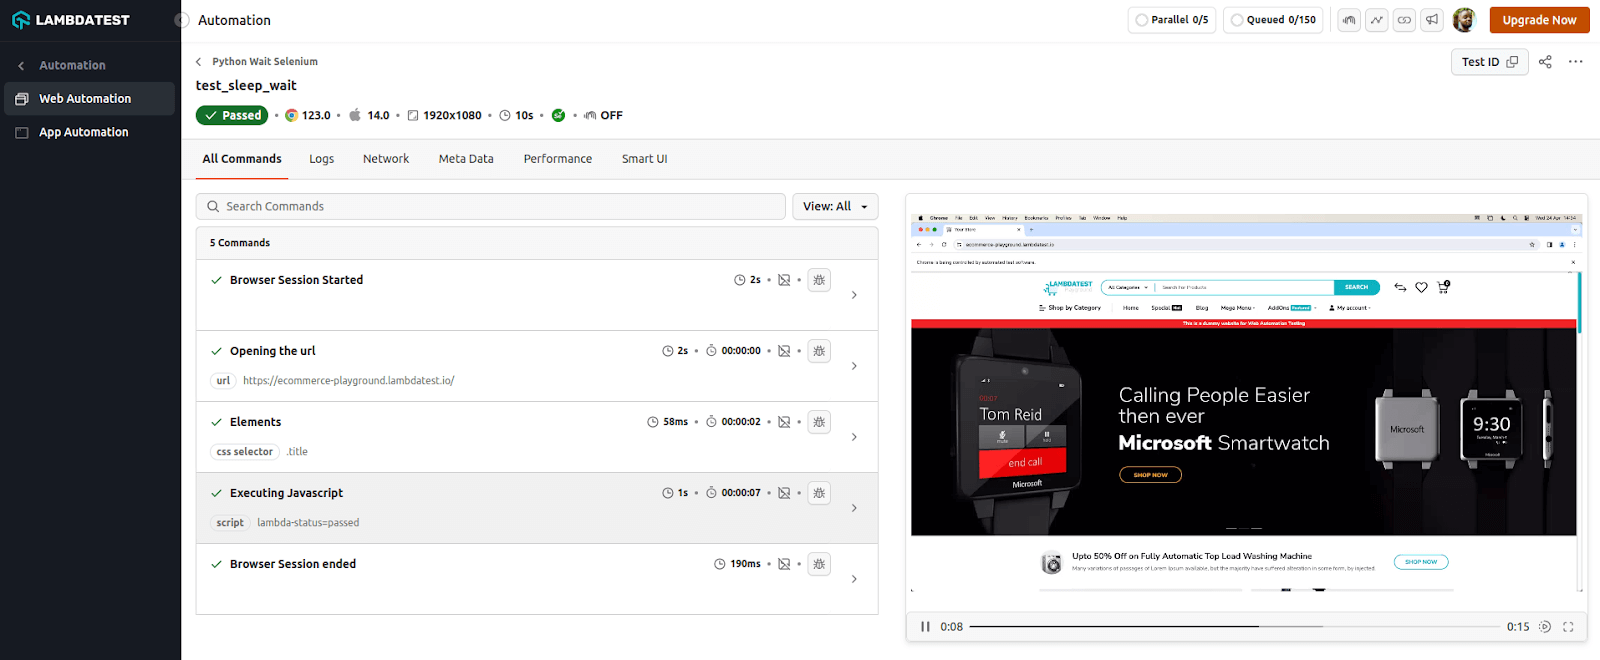Click the test_sleep_wait test name
This screenshot has height=660, width=1600.
(246, 86)
